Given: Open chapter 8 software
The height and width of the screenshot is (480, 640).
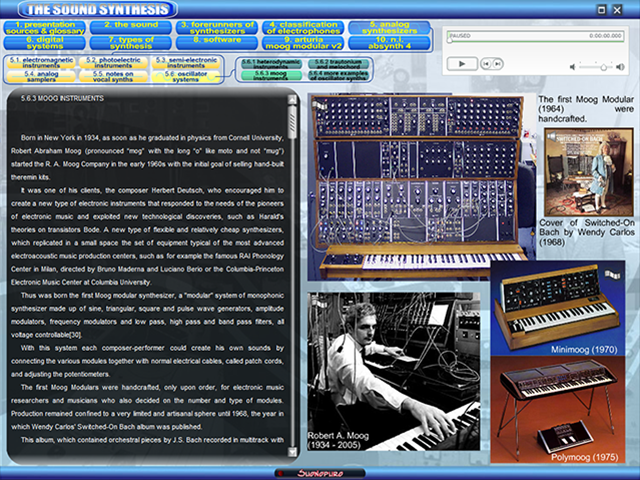Looking at the screenshot, I should click(217, 43).
